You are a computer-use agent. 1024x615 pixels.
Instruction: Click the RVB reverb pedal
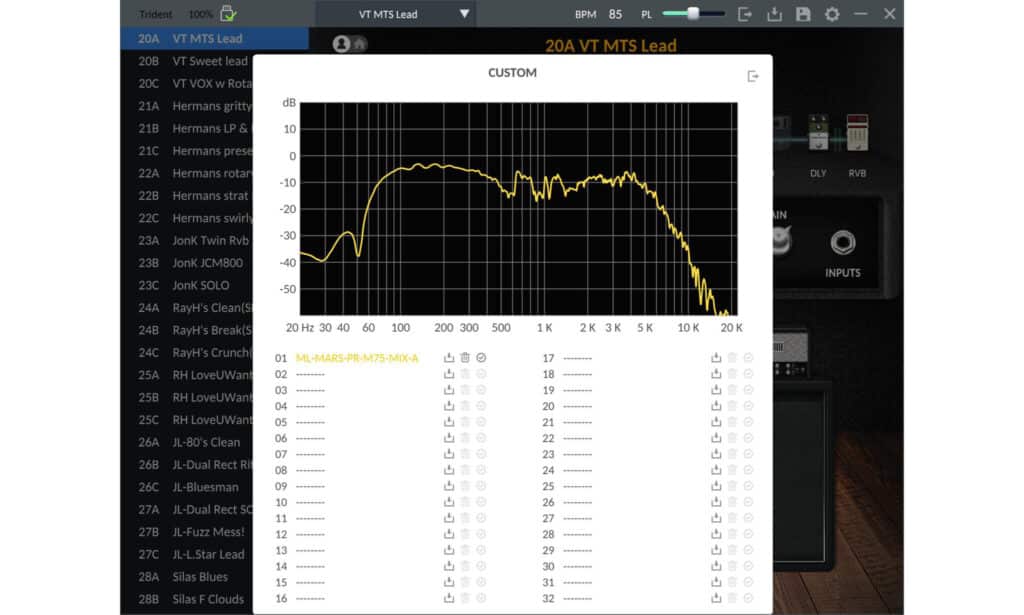point(857,133)
